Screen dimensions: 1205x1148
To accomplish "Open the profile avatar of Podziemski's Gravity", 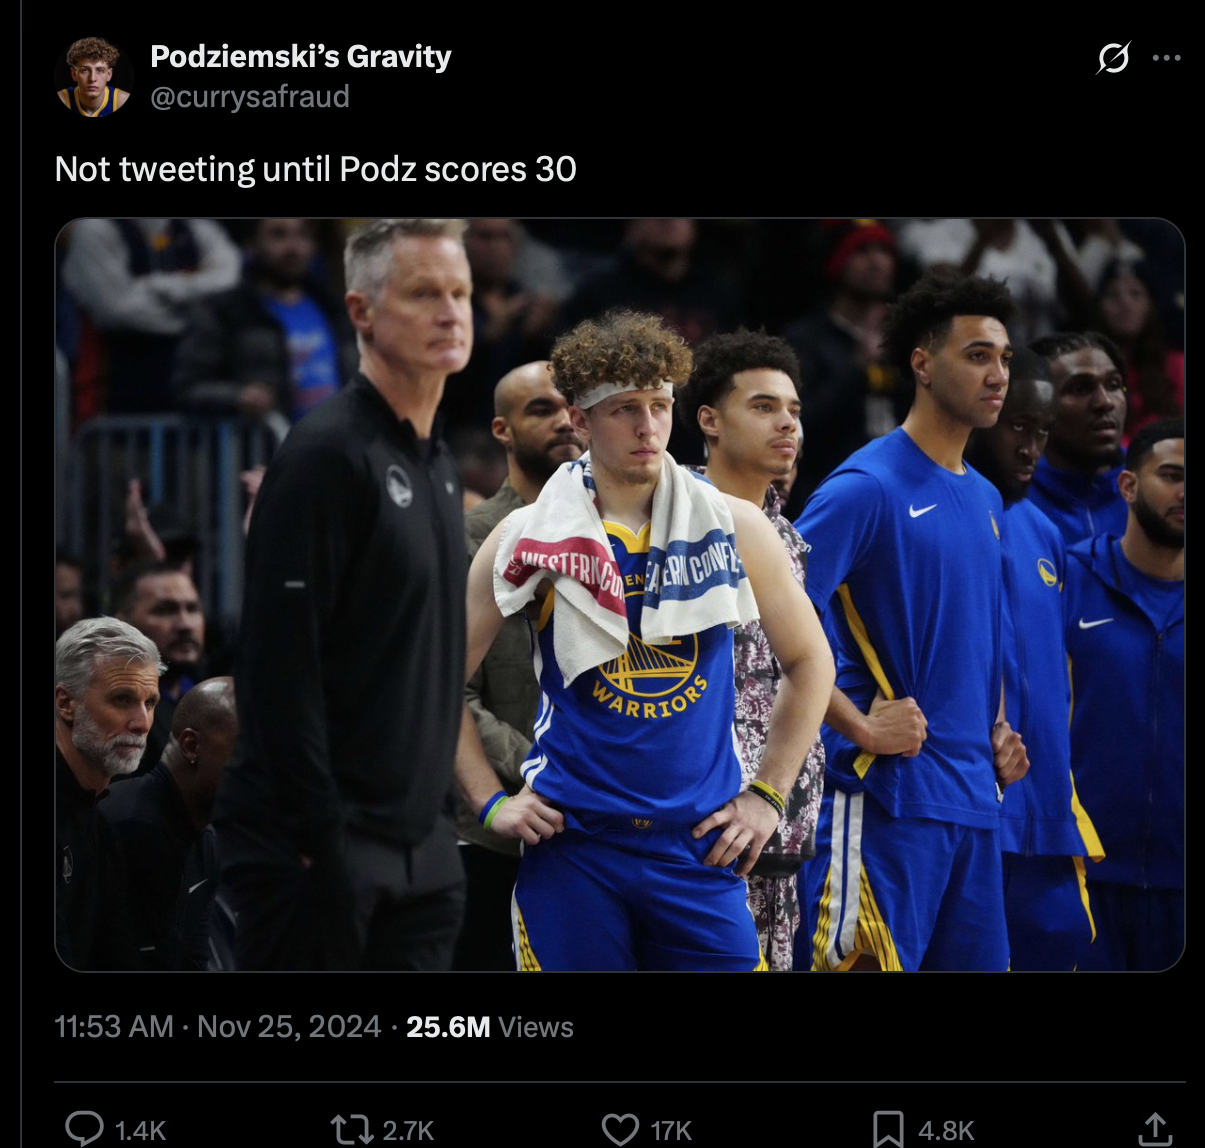I will click(93, 77).
